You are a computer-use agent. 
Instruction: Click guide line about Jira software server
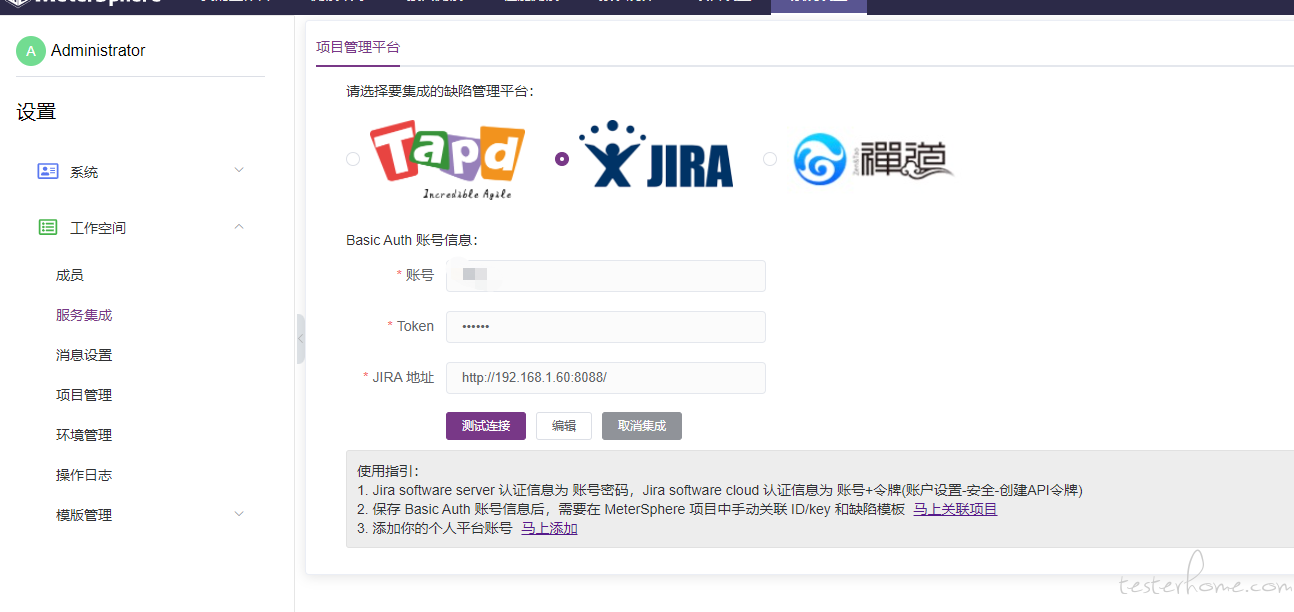[720, 490]
